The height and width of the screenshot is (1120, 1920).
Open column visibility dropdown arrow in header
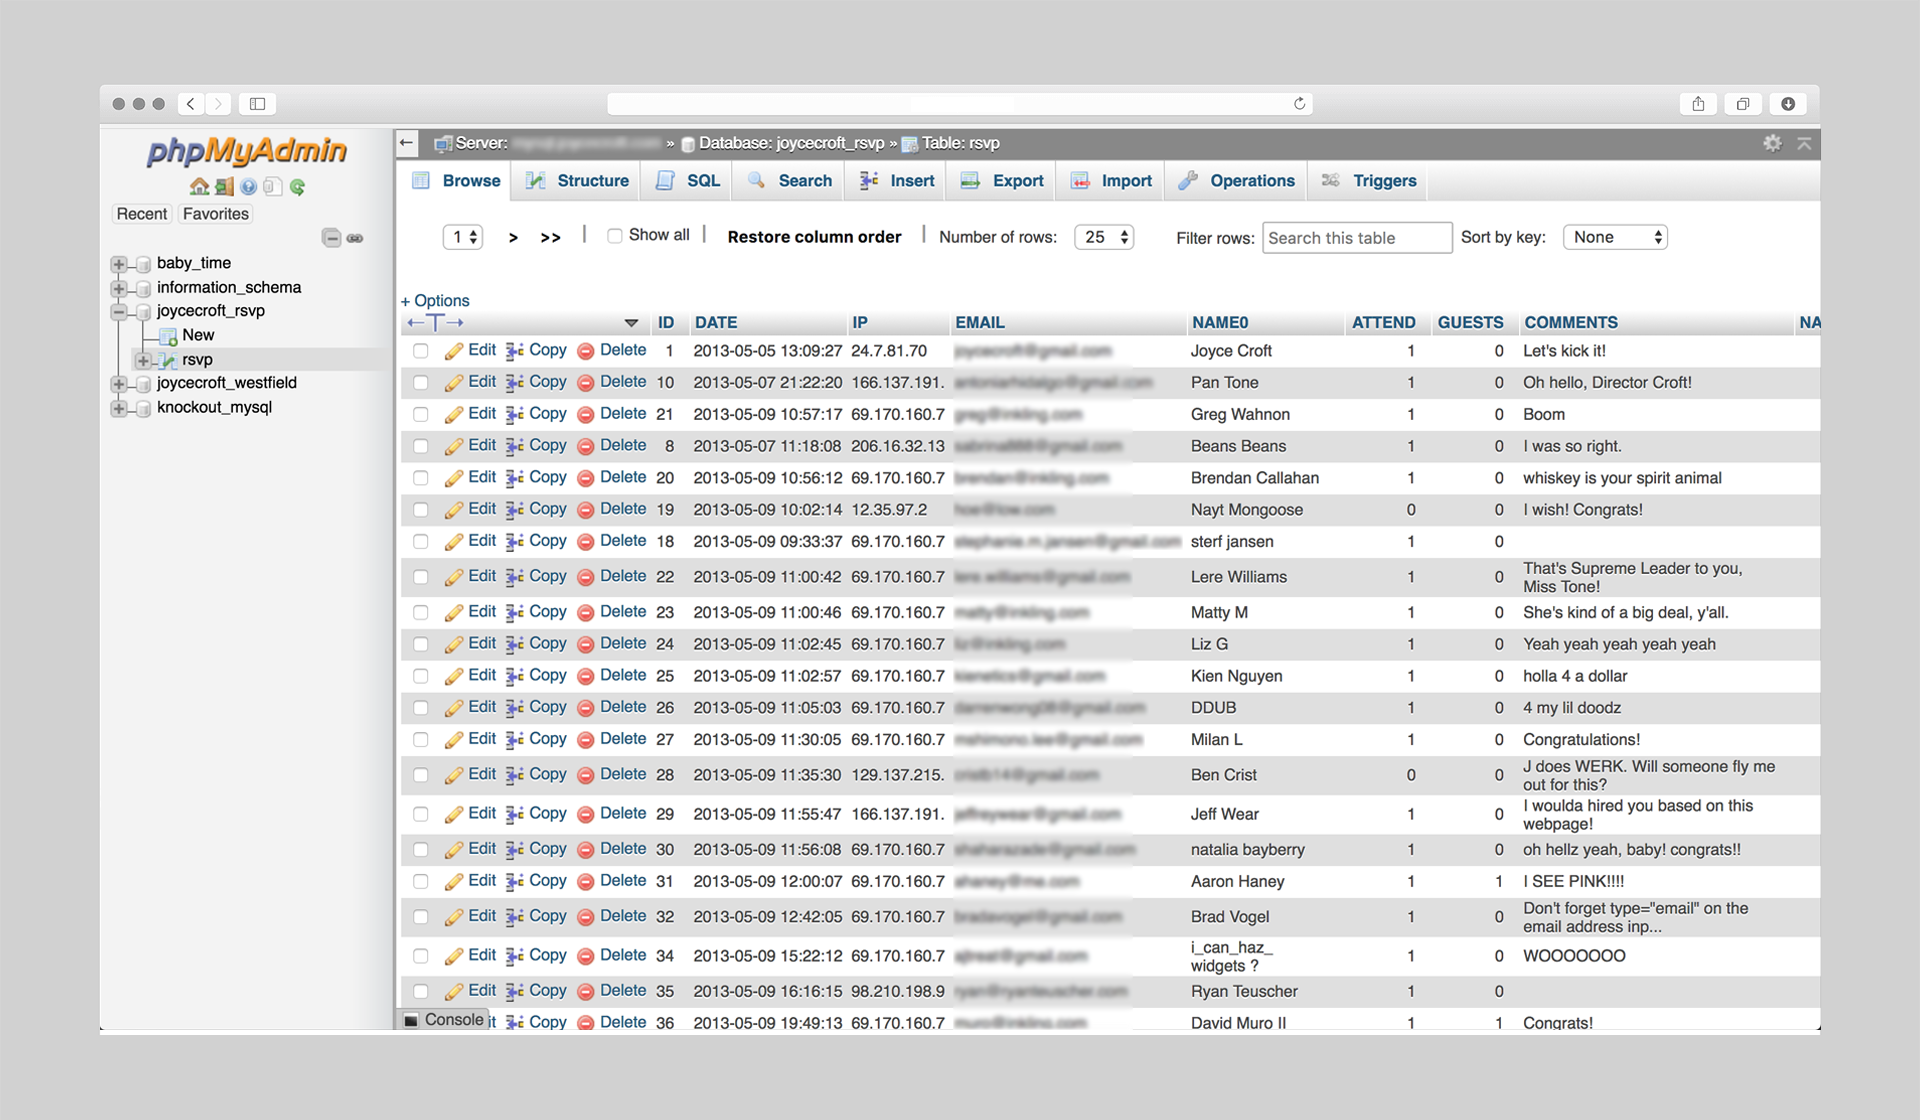coord(631,323)
